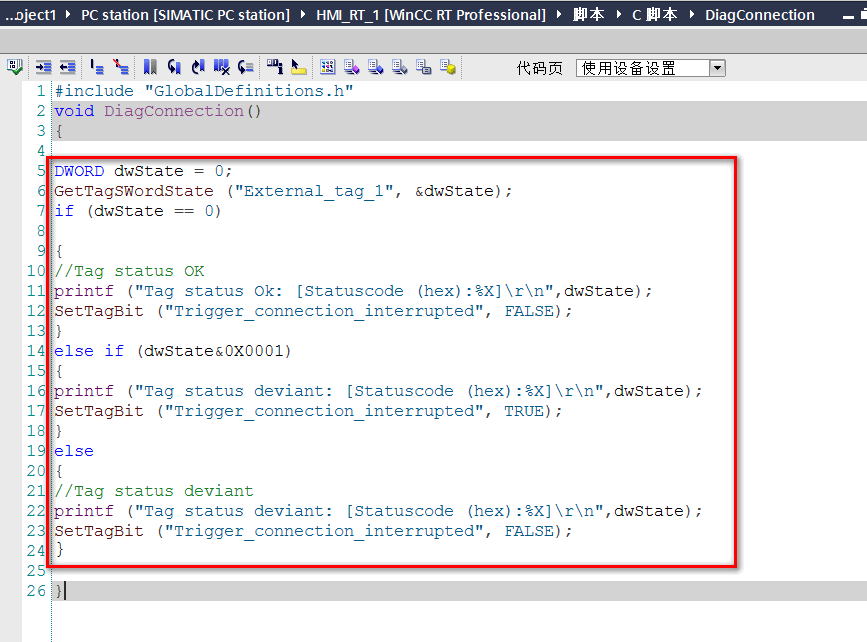Click the decrease indent icon
Viewport: 867px width, 642px height.
[67, 67]
